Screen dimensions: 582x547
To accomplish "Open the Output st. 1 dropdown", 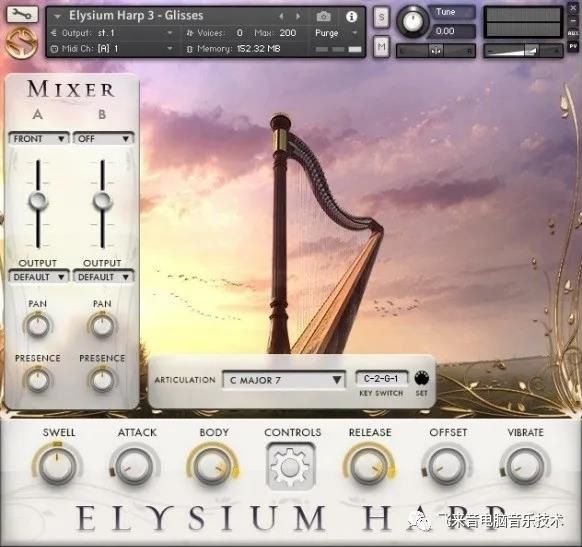I will click(x=111, y=33).
